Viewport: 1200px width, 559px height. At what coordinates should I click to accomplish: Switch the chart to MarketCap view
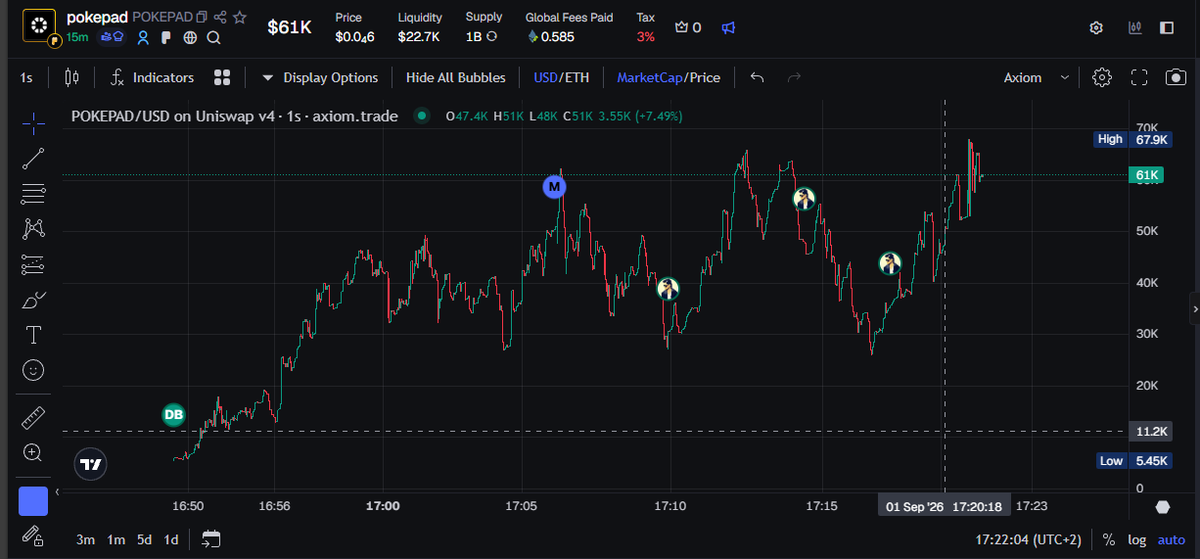(648, 77)
